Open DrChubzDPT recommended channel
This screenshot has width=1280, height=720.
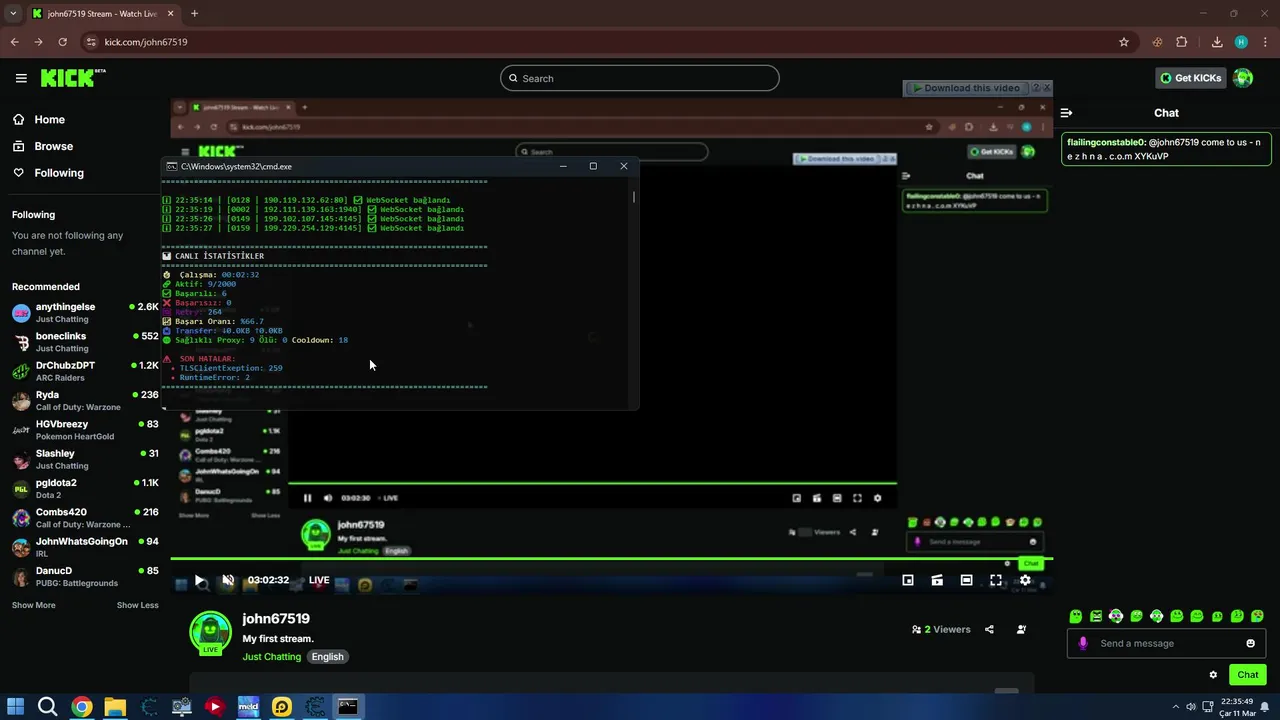tap(85, 371)
